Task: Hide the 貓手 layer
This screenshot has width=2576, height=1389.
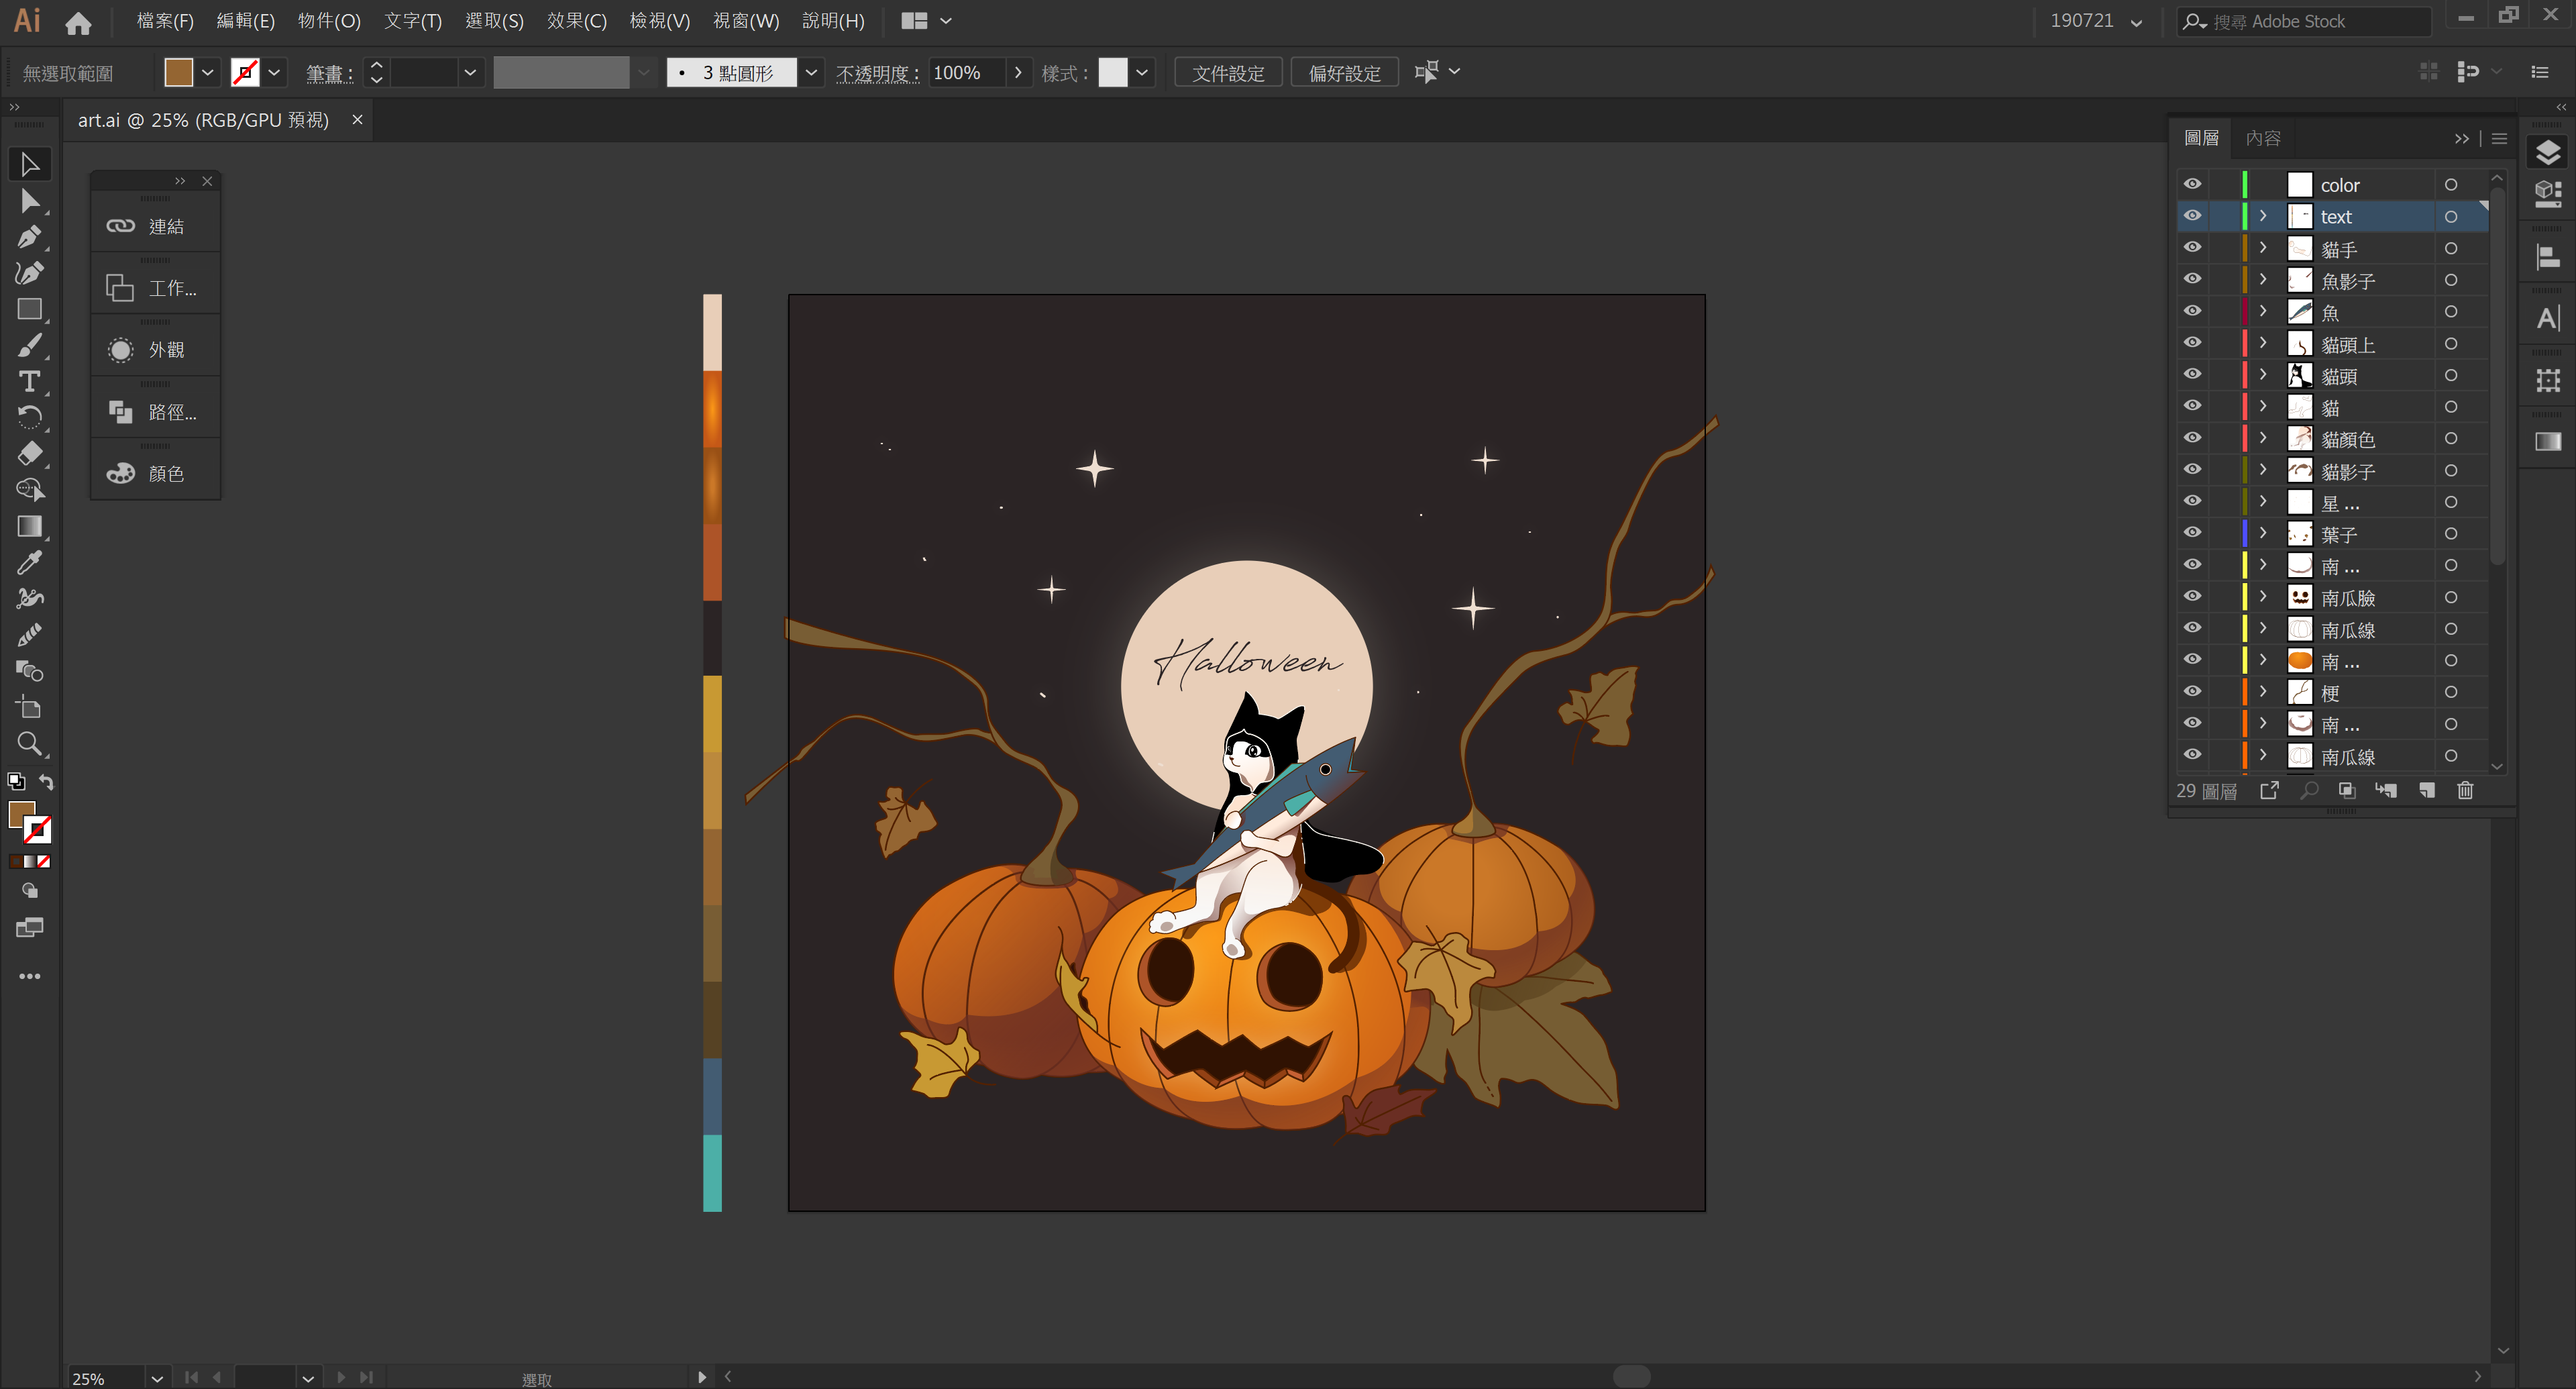Action: (x=2192, y=247)
